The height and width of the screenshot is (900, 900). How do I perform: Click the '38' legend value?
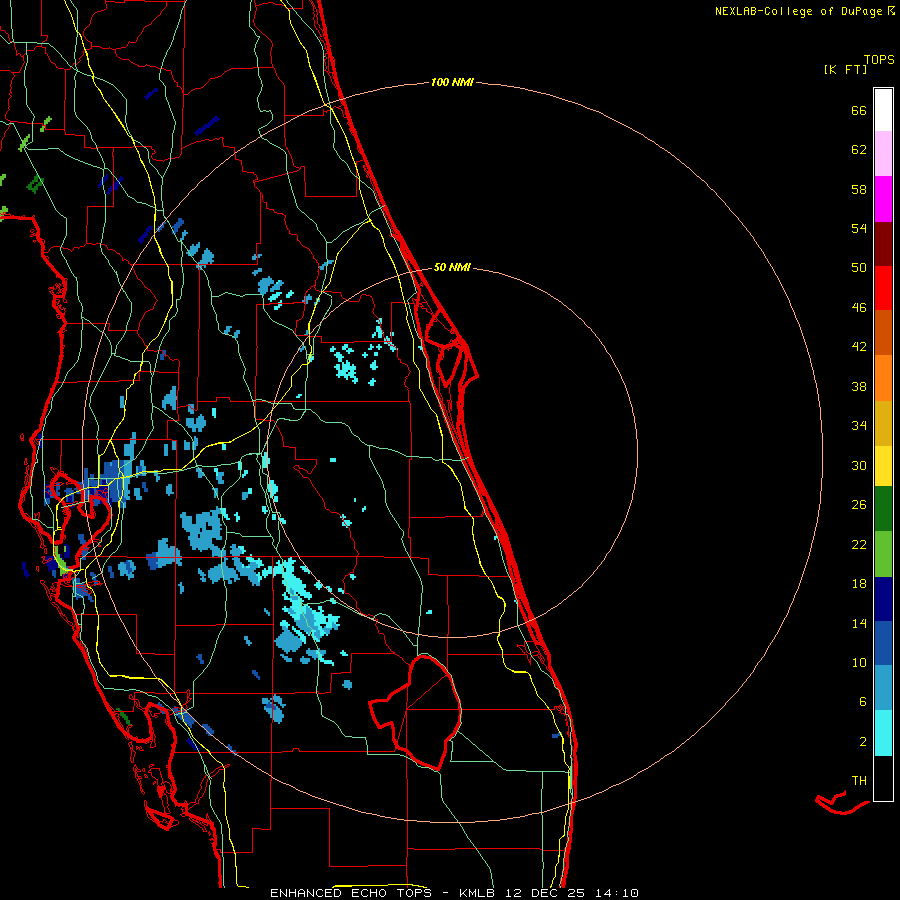[x=859, y=386]
